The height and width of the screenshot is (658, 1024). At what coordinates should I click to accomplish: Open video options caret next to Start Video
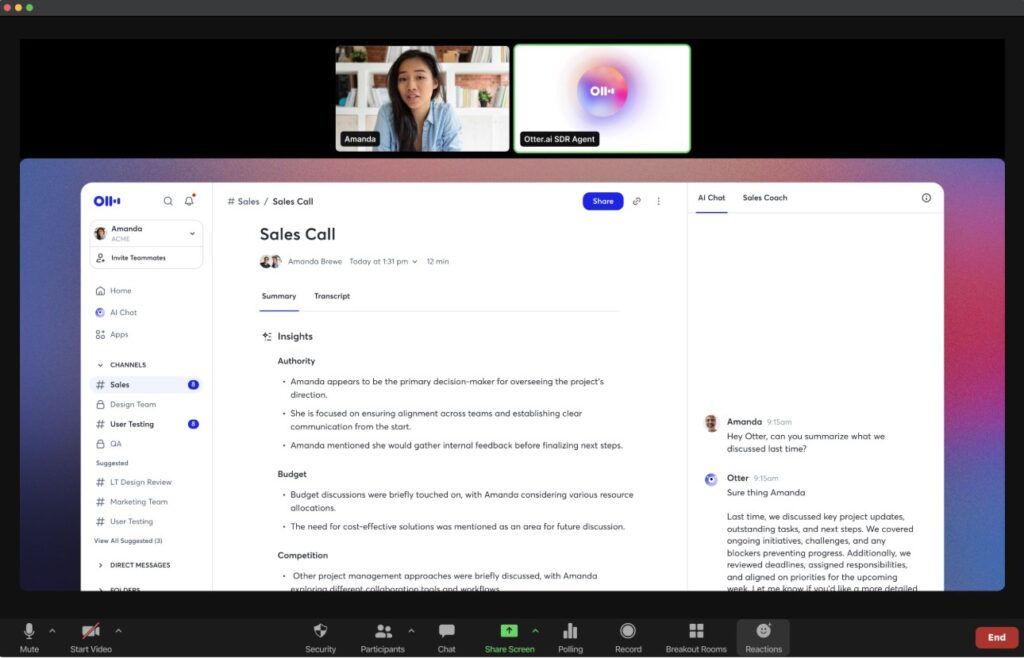pyautogui.click(x=118, y=631)
